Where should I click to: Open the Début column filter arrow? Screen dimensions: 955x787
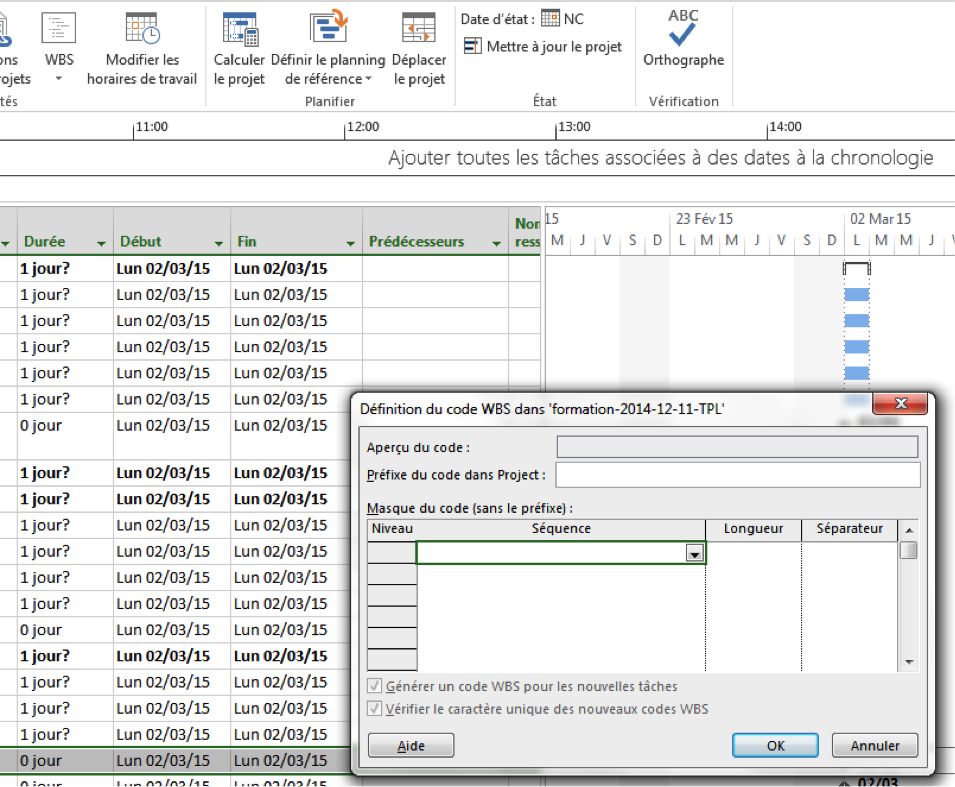click(219, 244)
